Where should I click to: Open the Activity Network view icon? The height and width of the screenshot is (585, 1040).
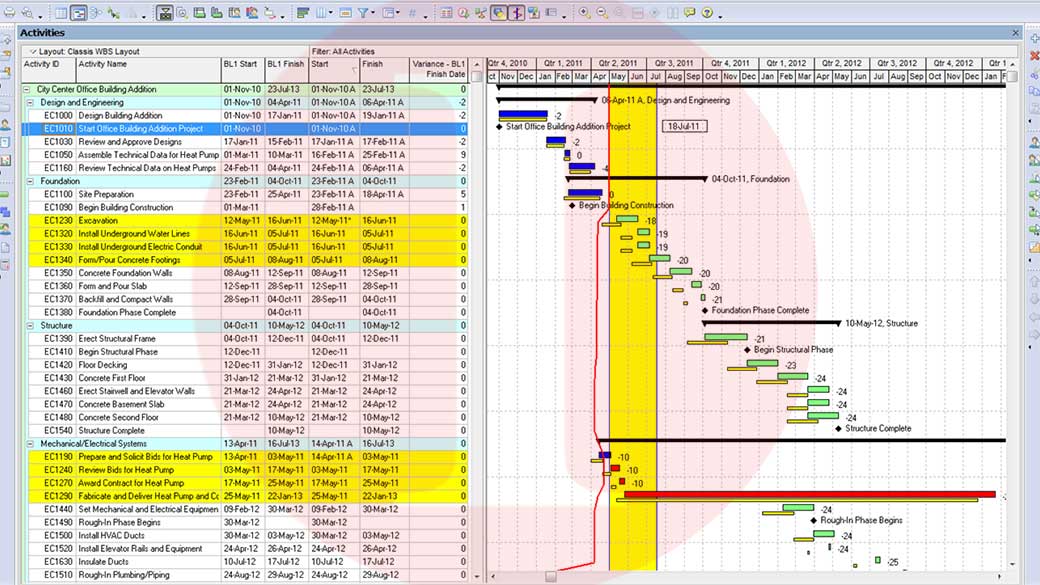96,13
